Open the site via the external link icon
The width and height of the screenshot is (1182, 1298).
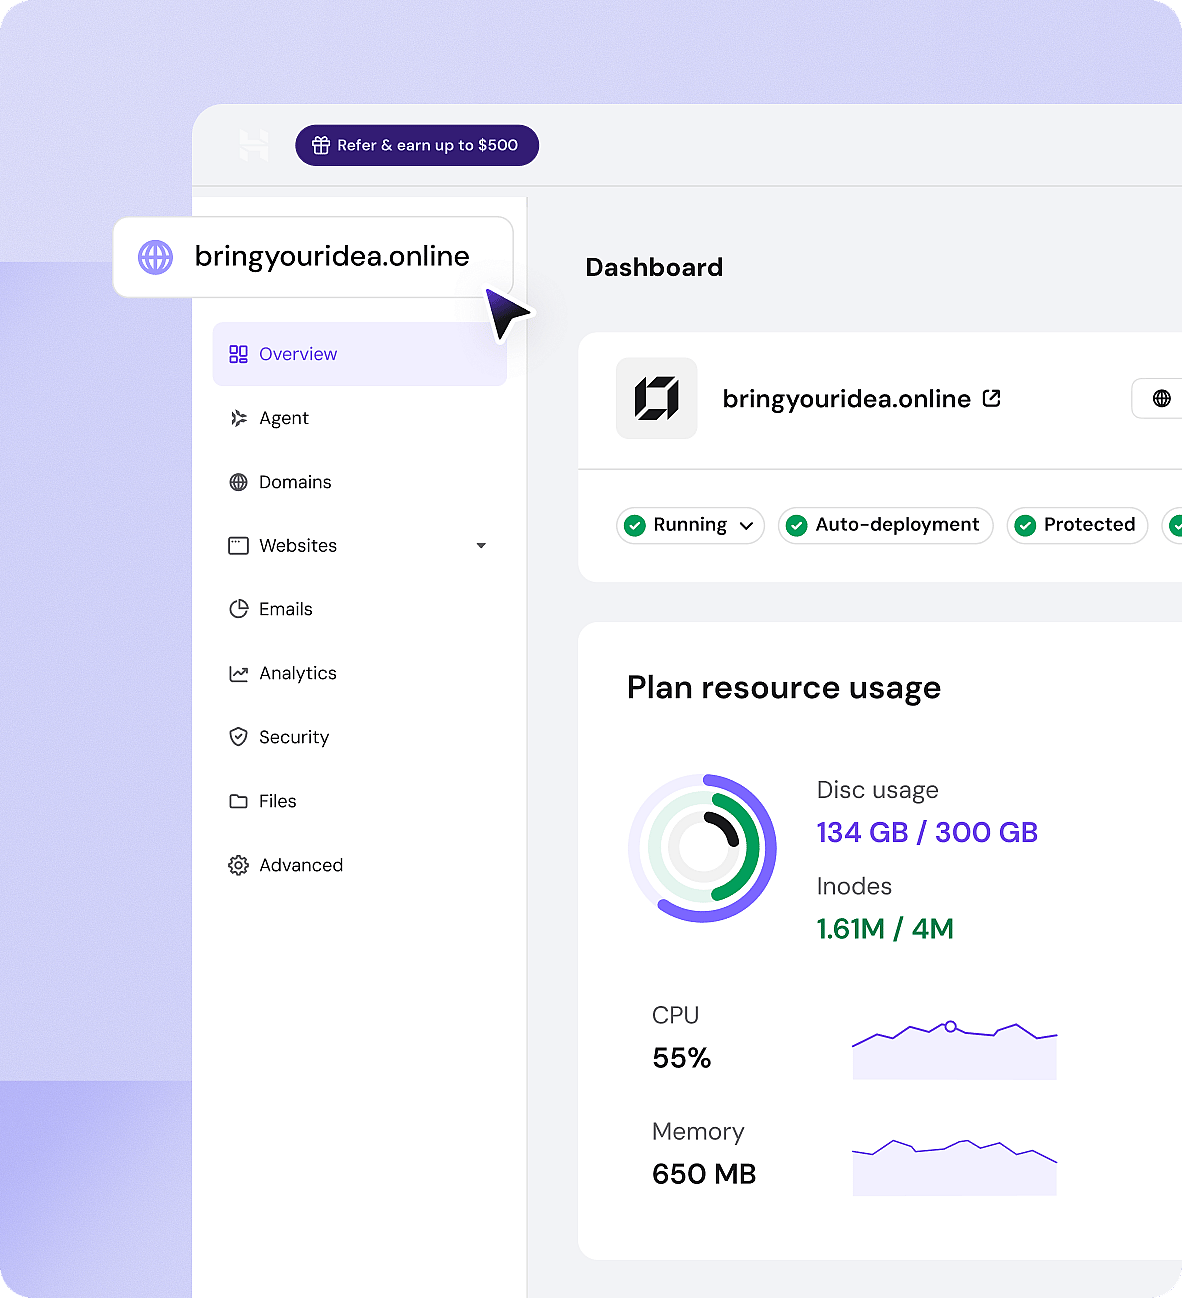click(991, 398)
